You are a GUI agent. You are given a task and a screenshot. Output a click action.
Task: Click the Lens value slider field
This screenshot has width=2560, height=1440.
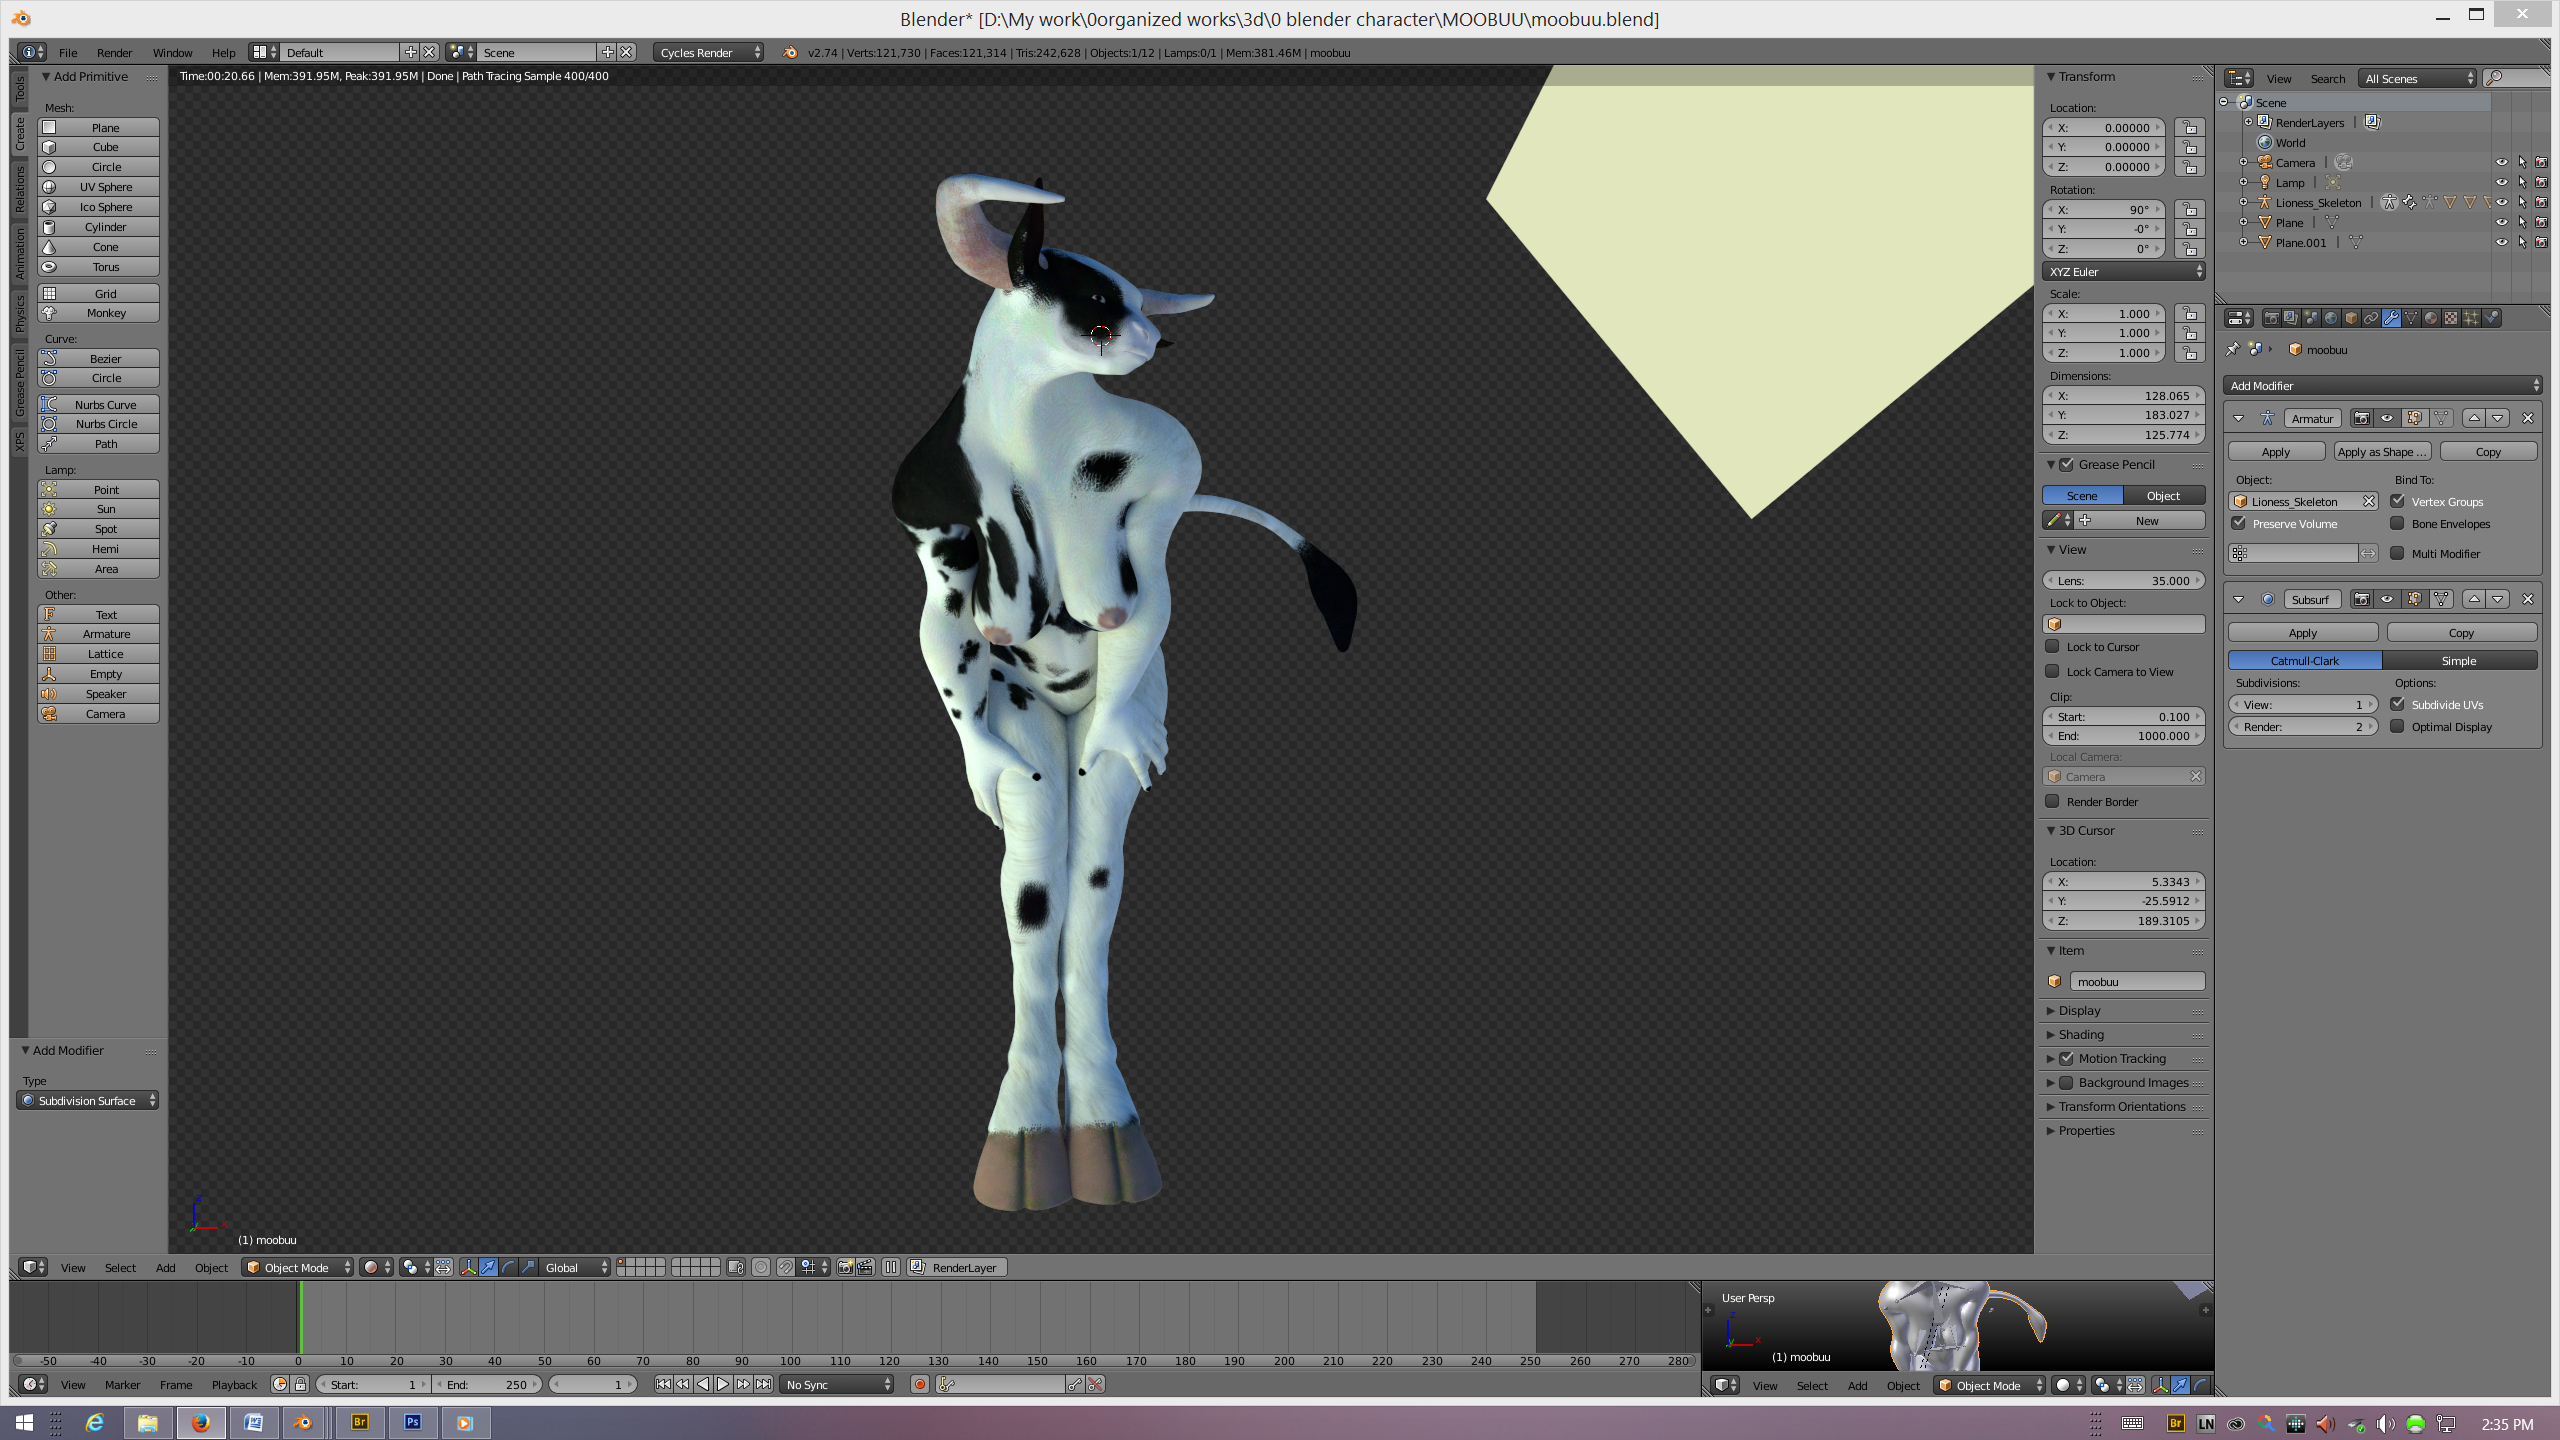pyautogui.click(x=2123, y=581)
